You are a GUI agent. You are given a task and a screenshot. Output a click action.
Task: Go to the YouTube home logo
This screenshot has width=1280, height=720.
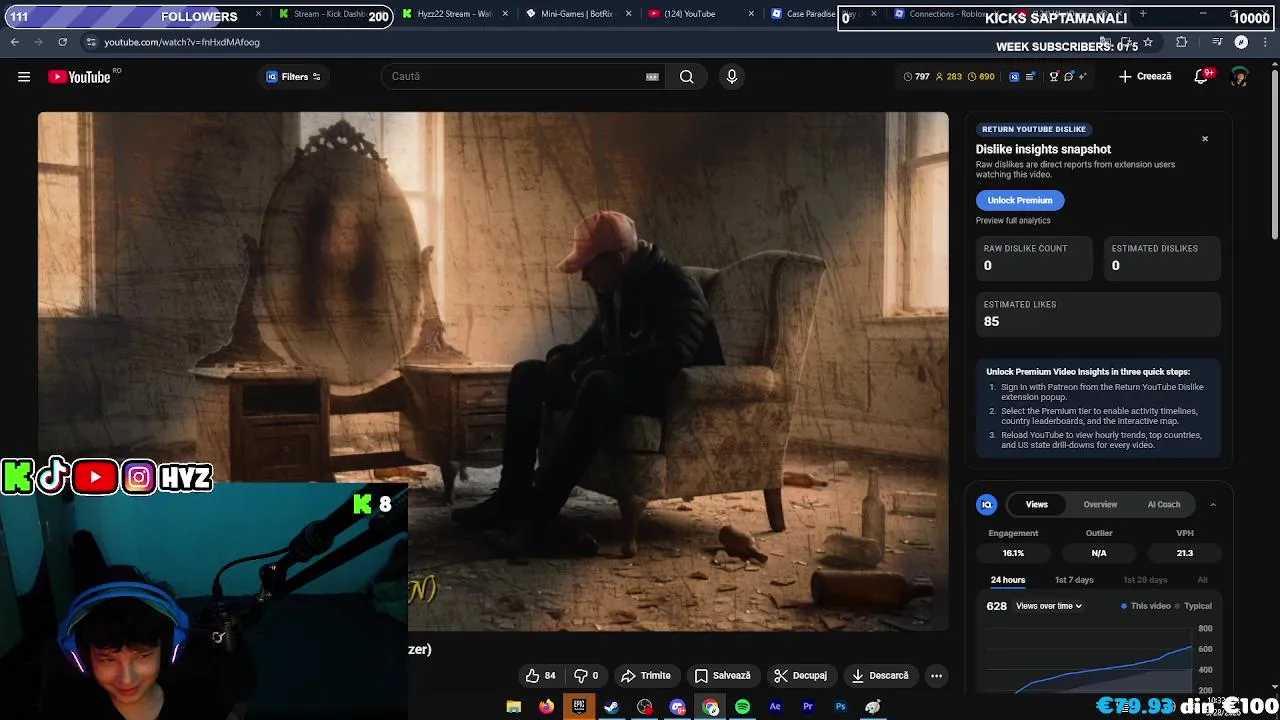tap(79, 77)
